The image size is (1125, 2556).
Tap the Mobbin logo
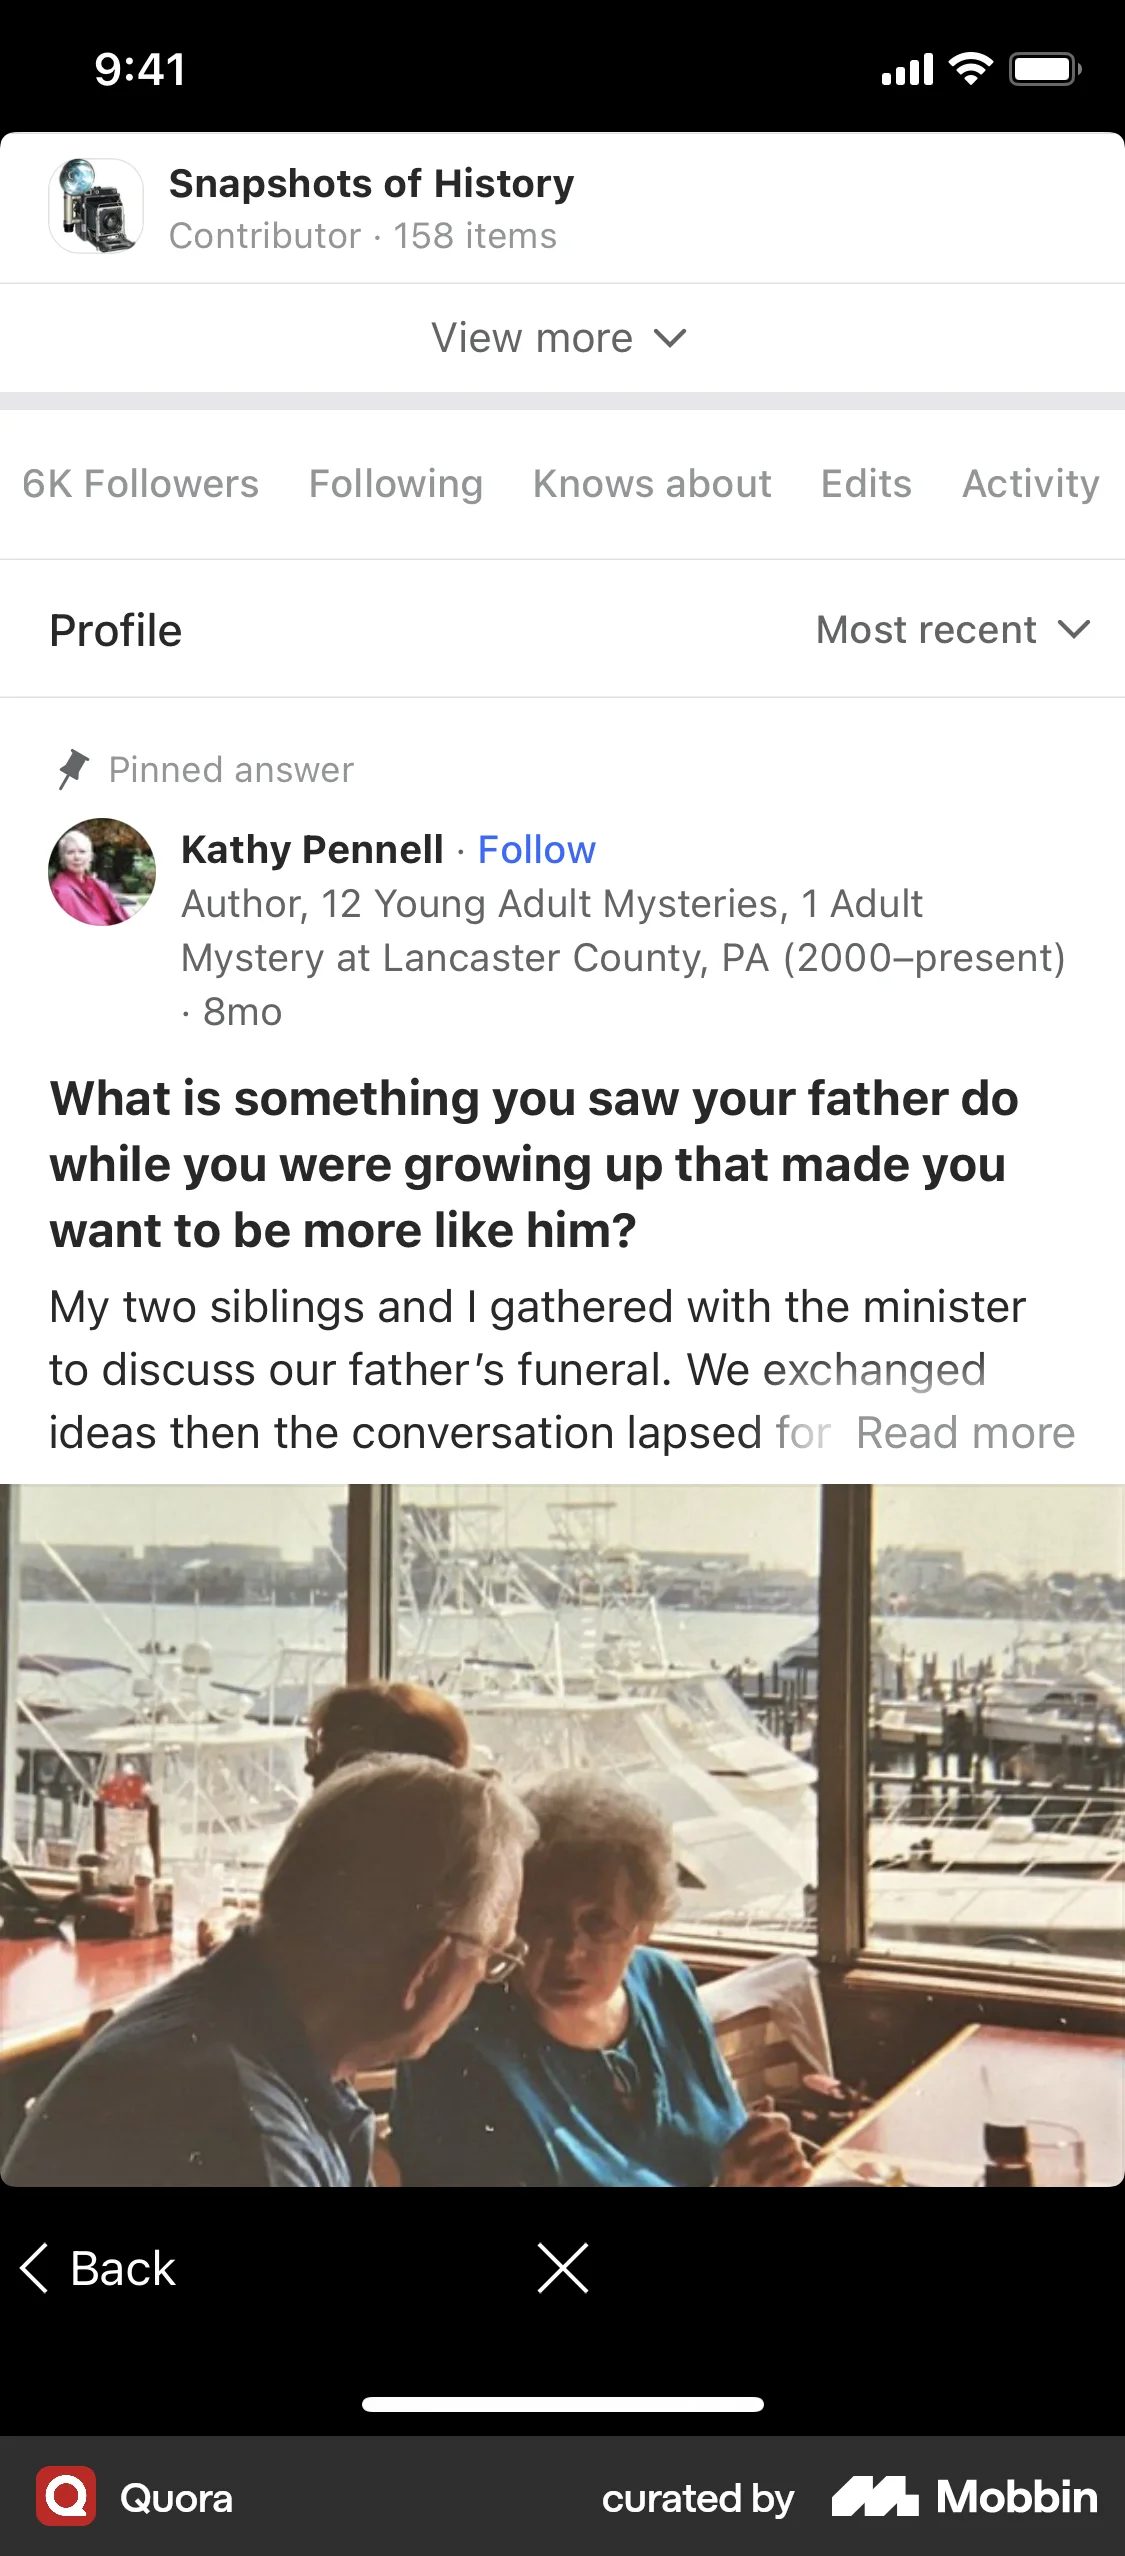964,2497
